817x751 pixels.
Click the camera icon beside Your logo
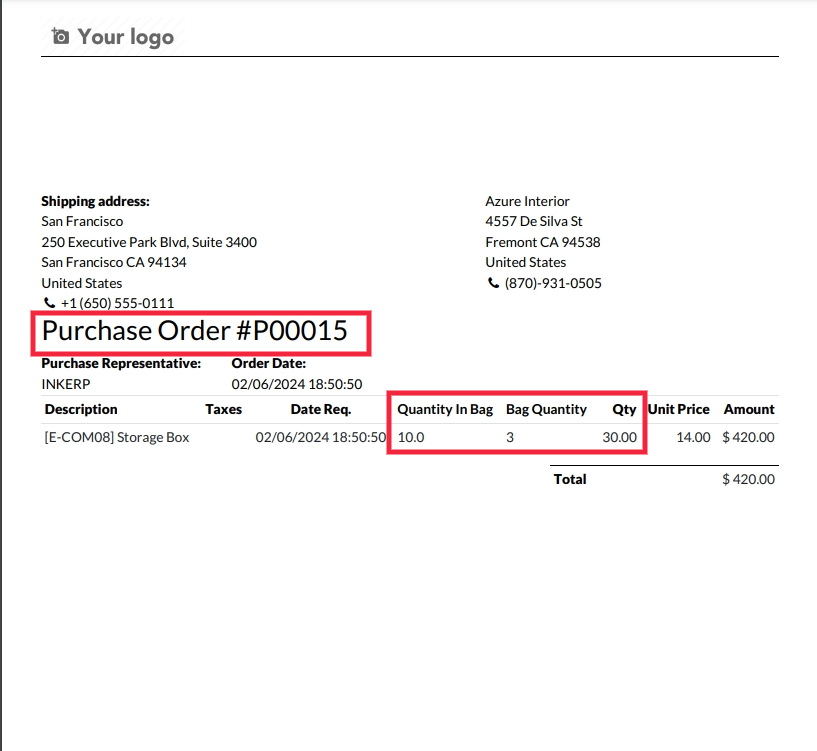pyautogui.click(x=60, y=36)
